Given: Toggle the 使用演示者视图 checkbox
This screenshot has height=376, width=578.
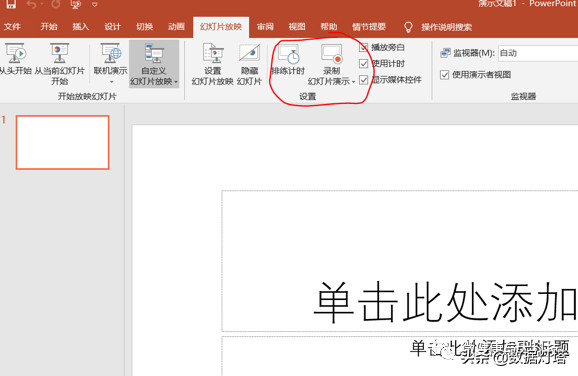Looking at the screenshot, I should (x=445, y=75).
